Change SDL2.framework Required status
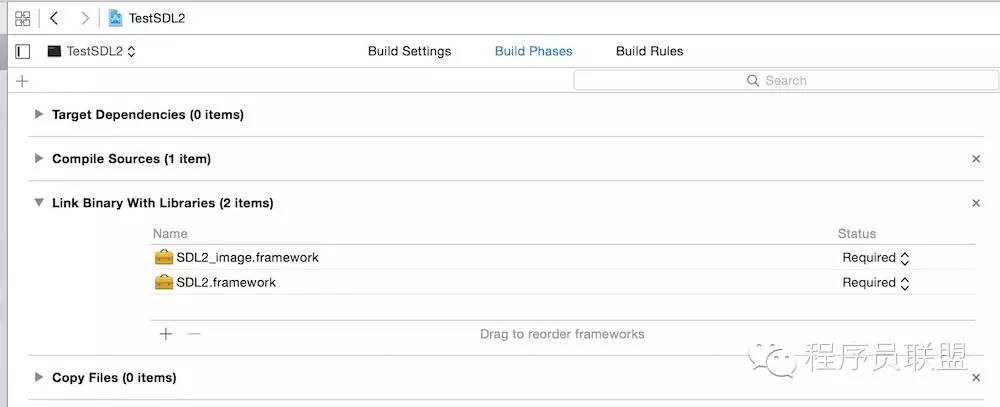 pos(876,283)
